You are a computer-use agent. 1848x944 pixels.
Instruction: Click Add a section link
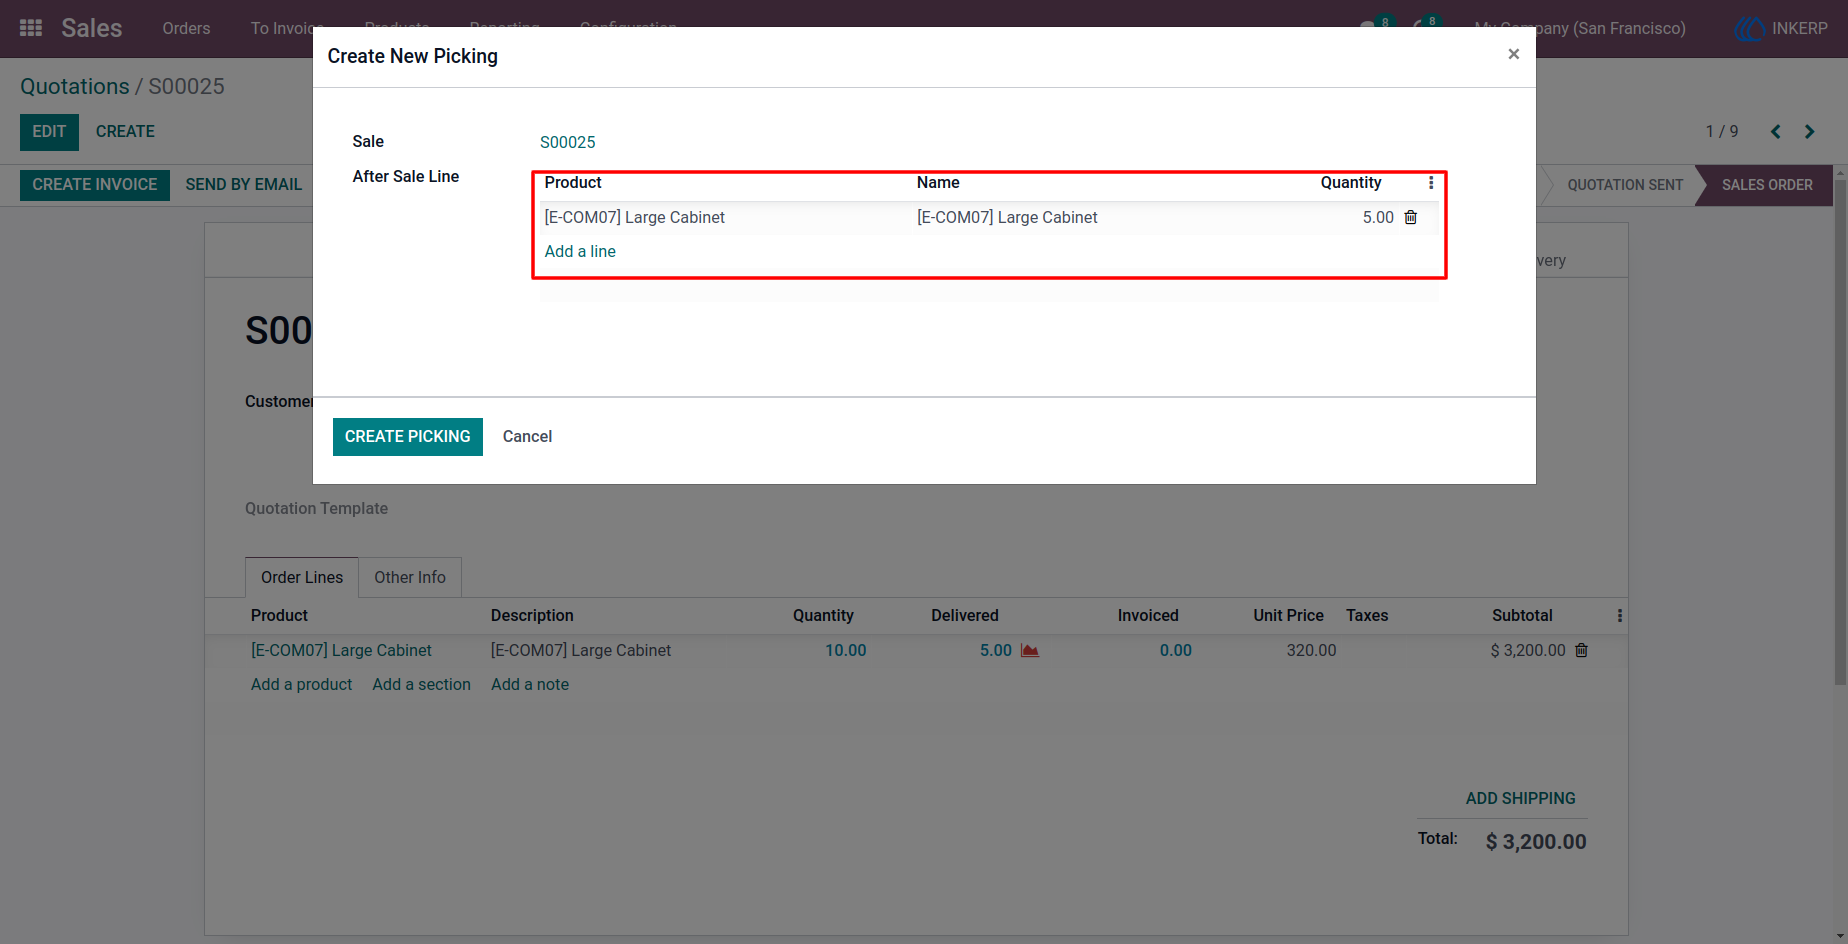pos(421,685)
